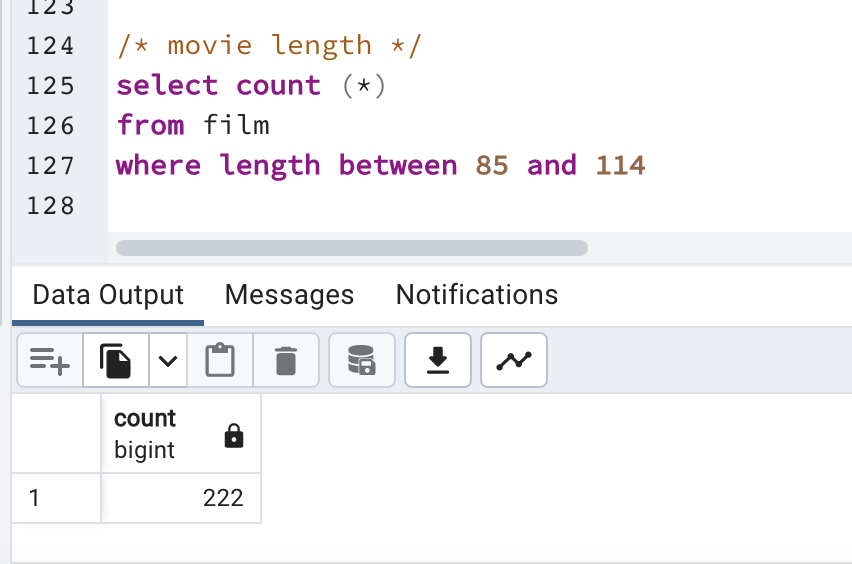
Task: Copy selected rows with the copy icon
Action: pyautogui.click(x=116, y=360)
